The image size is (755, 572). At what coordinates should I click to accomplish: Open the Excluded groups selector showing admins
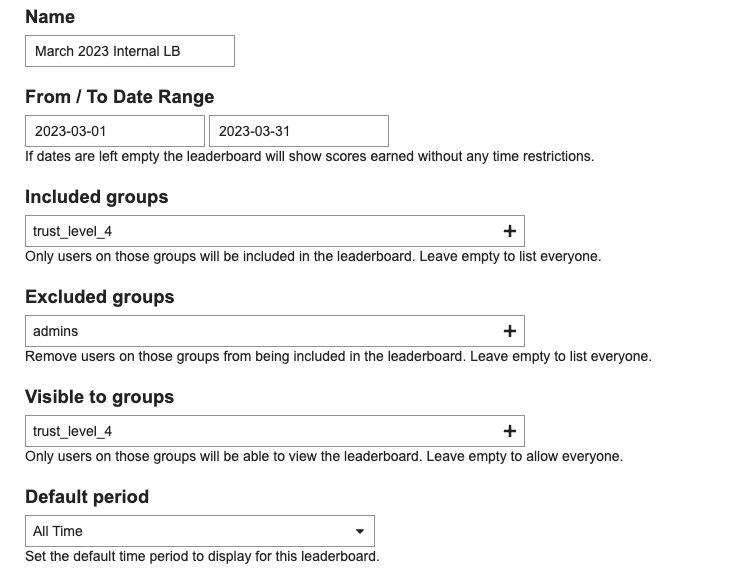pyautogui.click(x=274, y=331)
